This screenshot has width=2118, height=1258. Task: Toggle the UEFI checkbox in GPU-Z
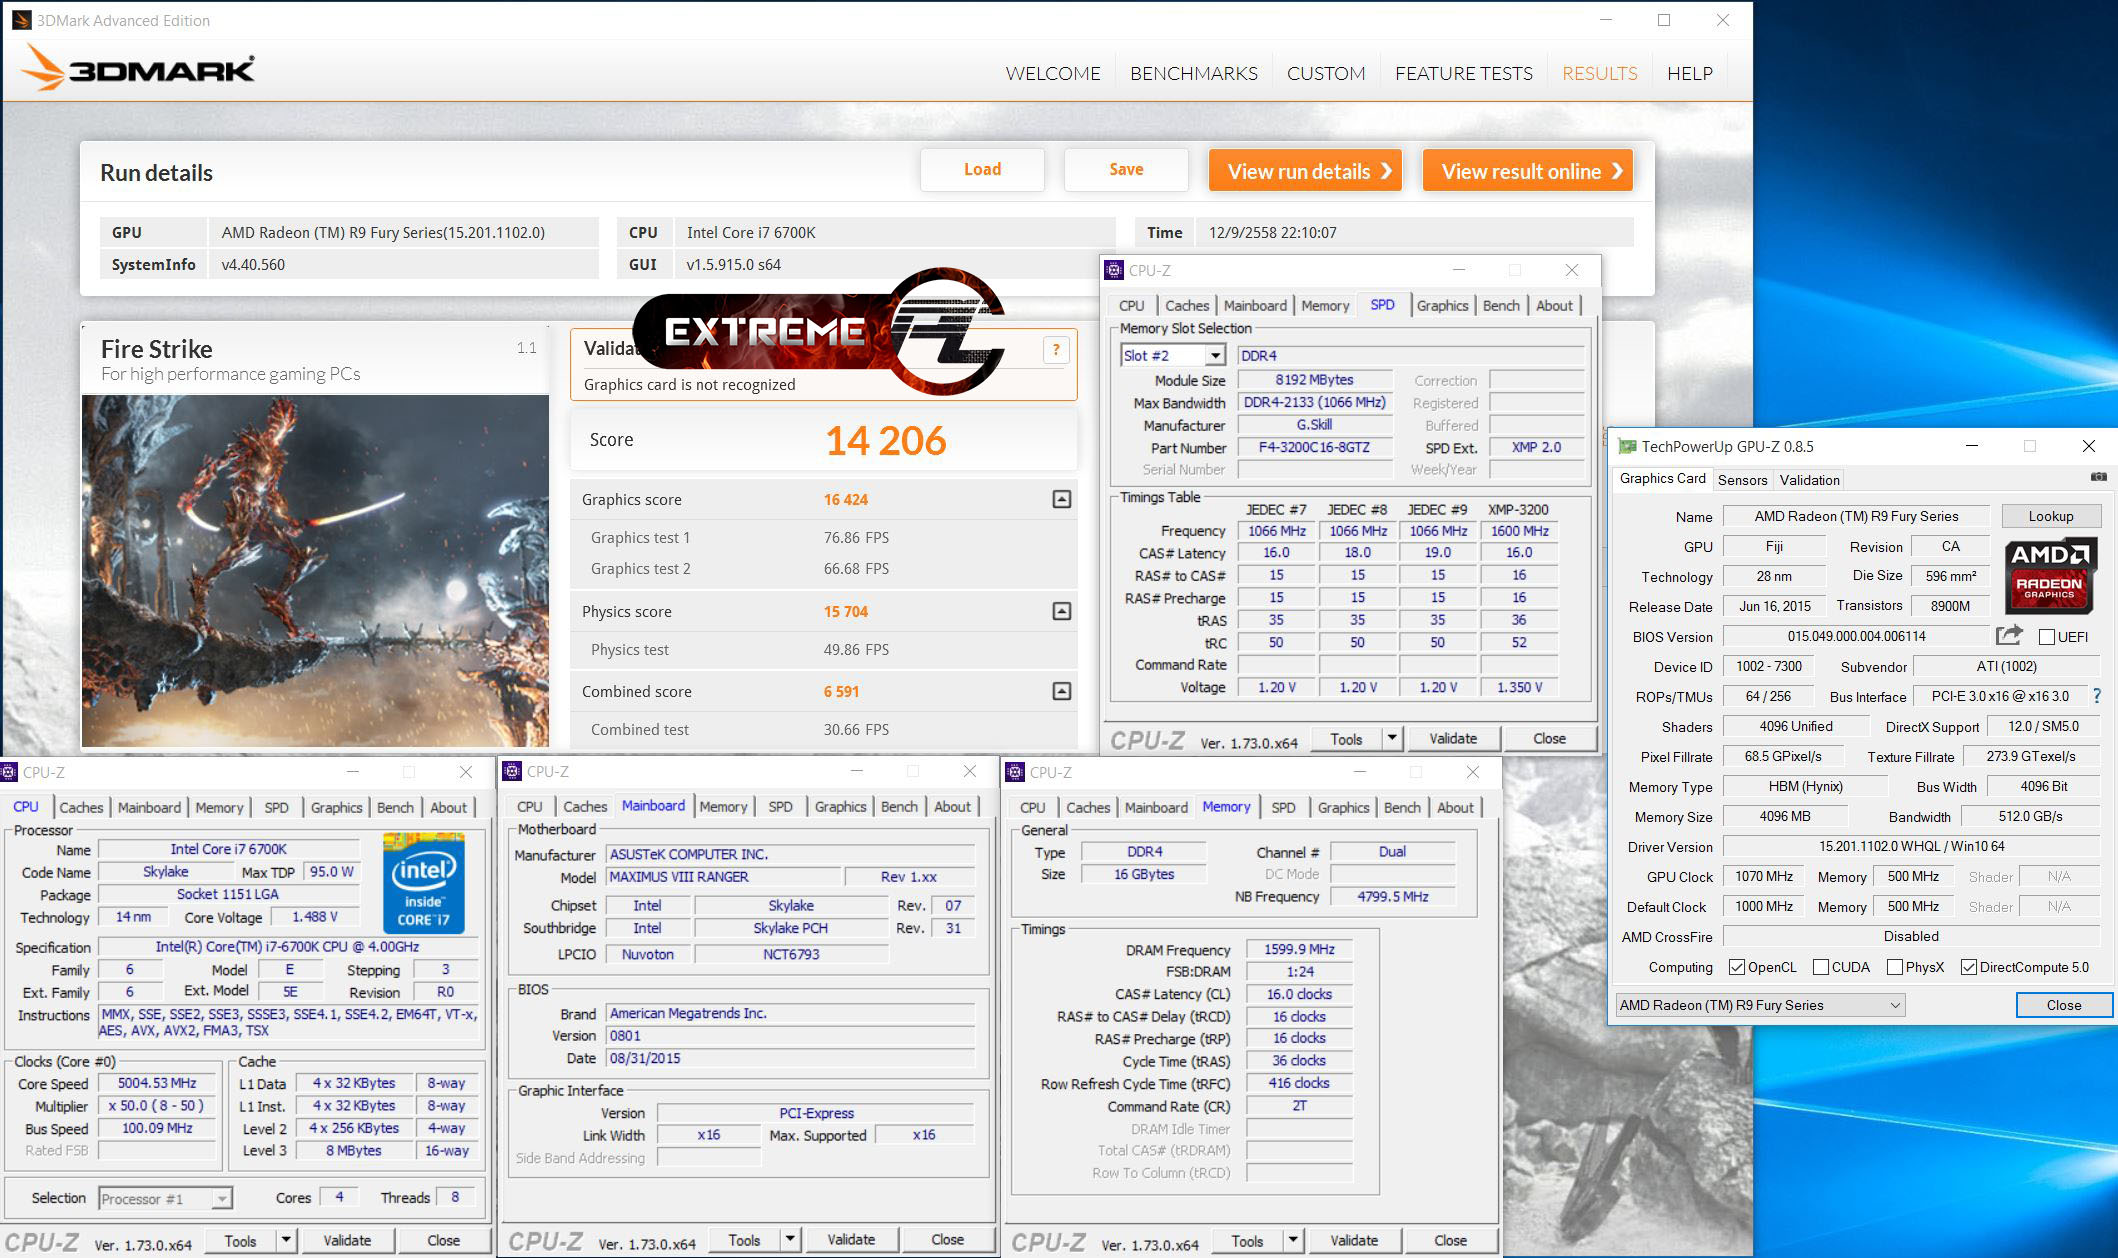click(x=2047, y=637)
